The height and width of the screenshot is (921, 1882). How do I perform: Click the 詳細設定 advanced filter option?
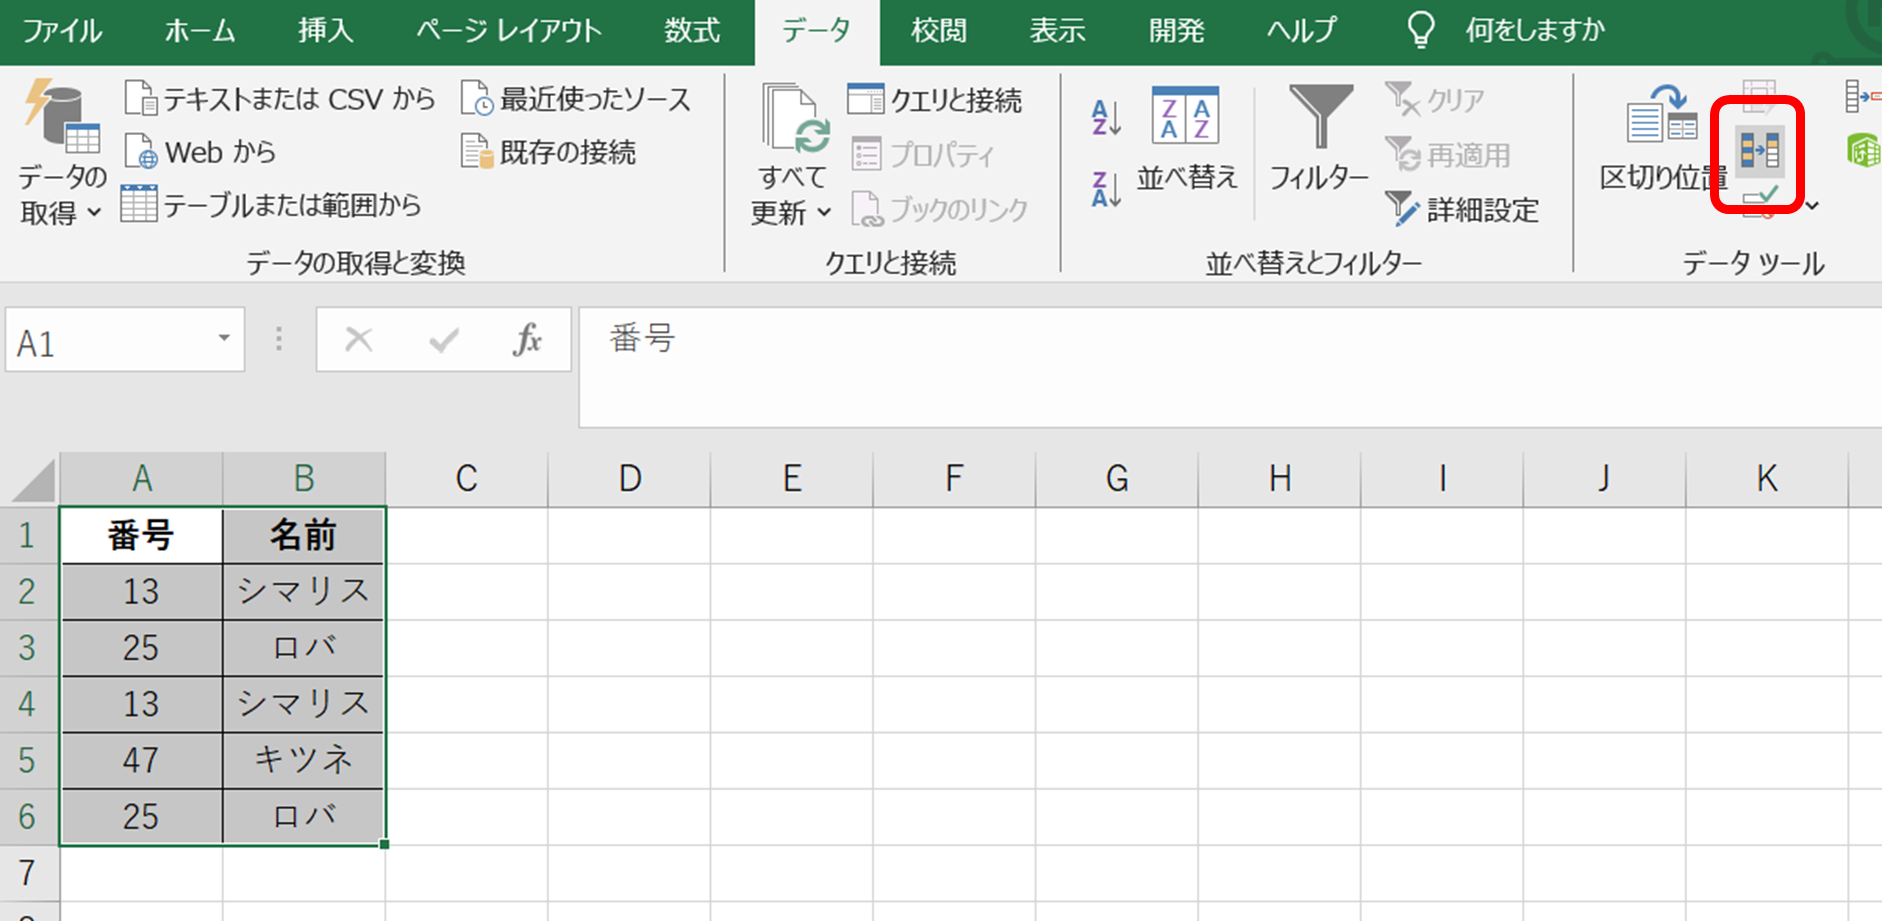[x=1463, y=210]
